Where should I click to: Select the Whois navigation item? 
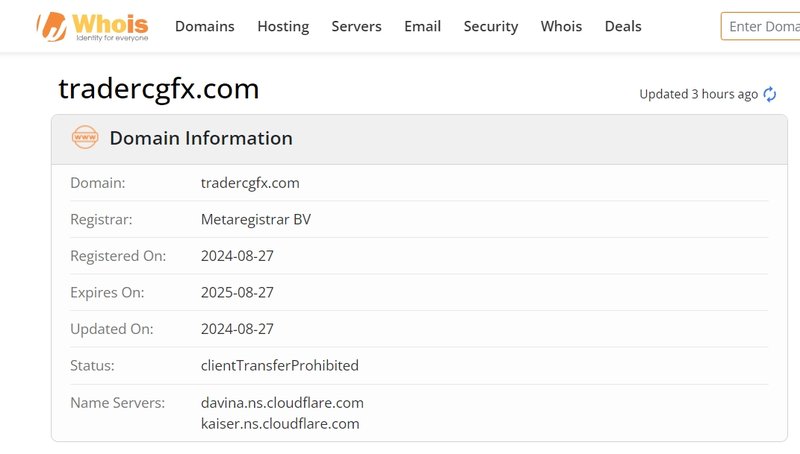[x=561, y=26]
